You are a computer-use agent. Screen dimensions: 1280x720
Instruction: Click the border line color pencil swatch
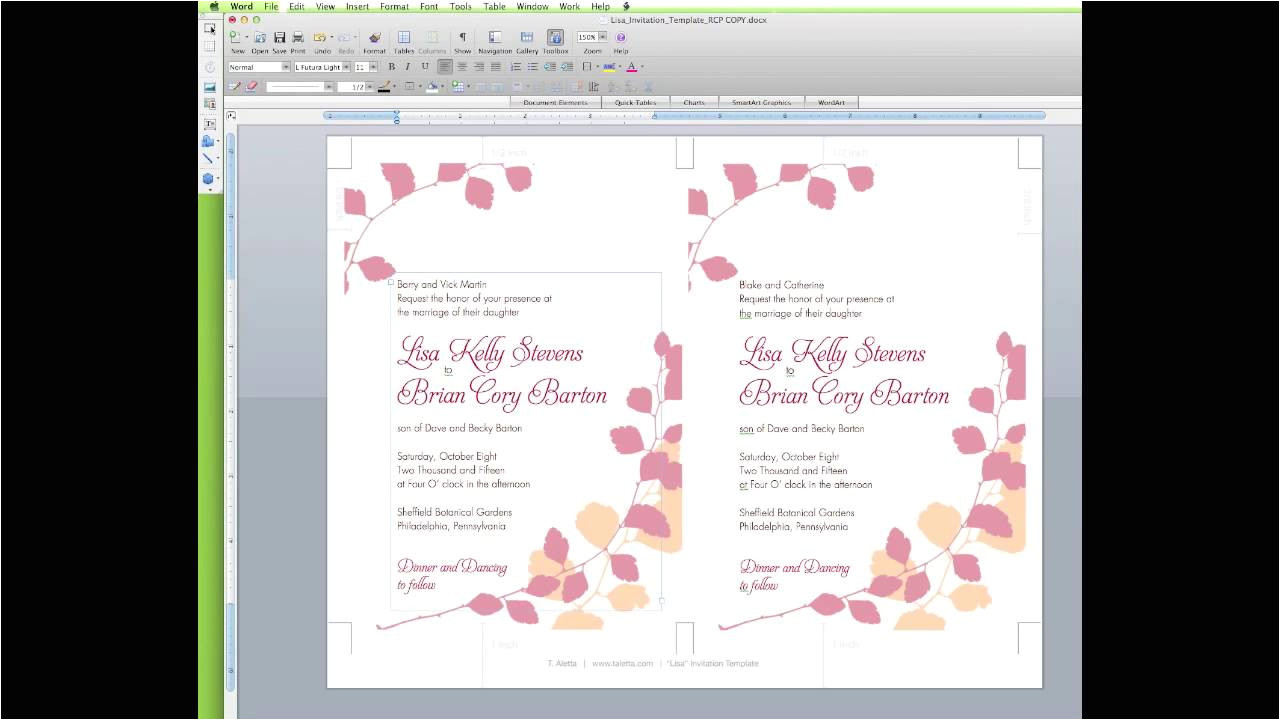pos(386,87)
